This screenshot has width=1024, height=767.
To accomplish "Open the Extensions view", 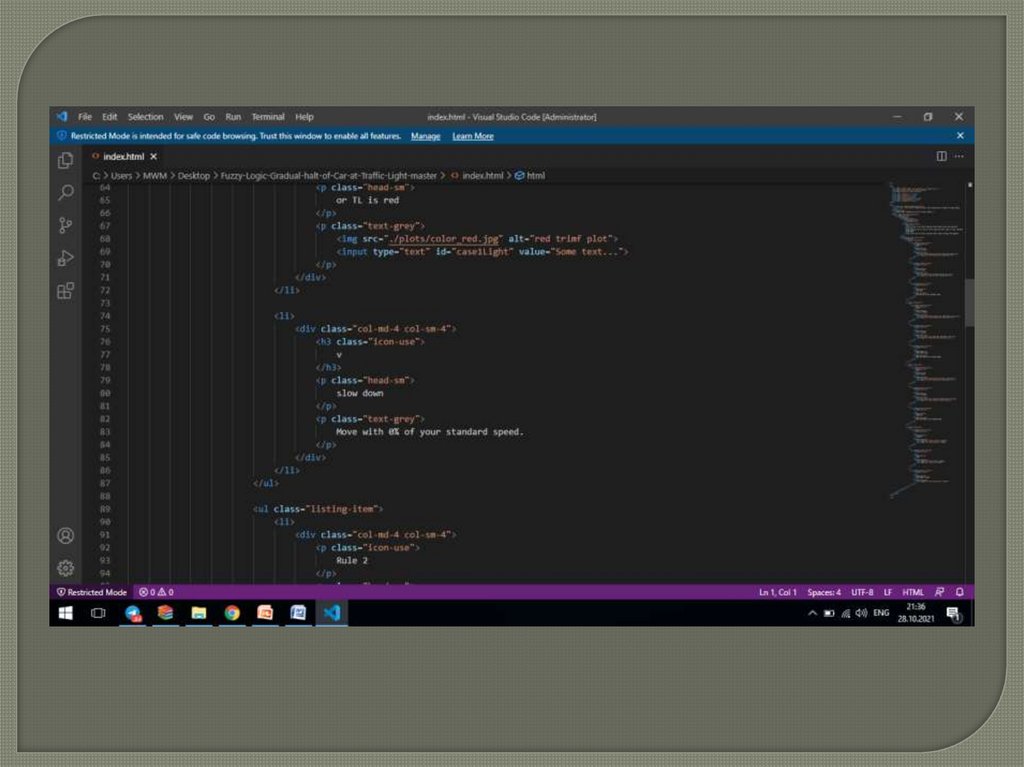I will [66, 291].
